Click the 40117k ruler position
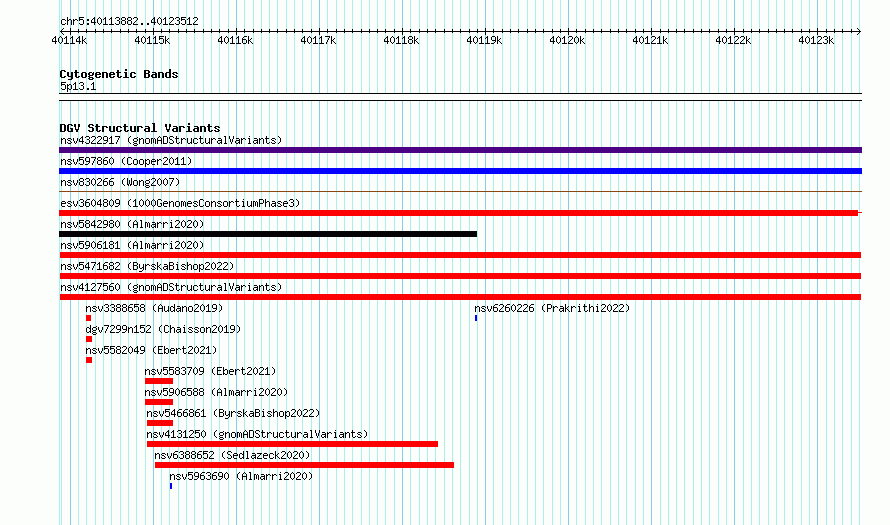Image resolution: width=890 pixels, height=525 pixels. click(318, 40)
